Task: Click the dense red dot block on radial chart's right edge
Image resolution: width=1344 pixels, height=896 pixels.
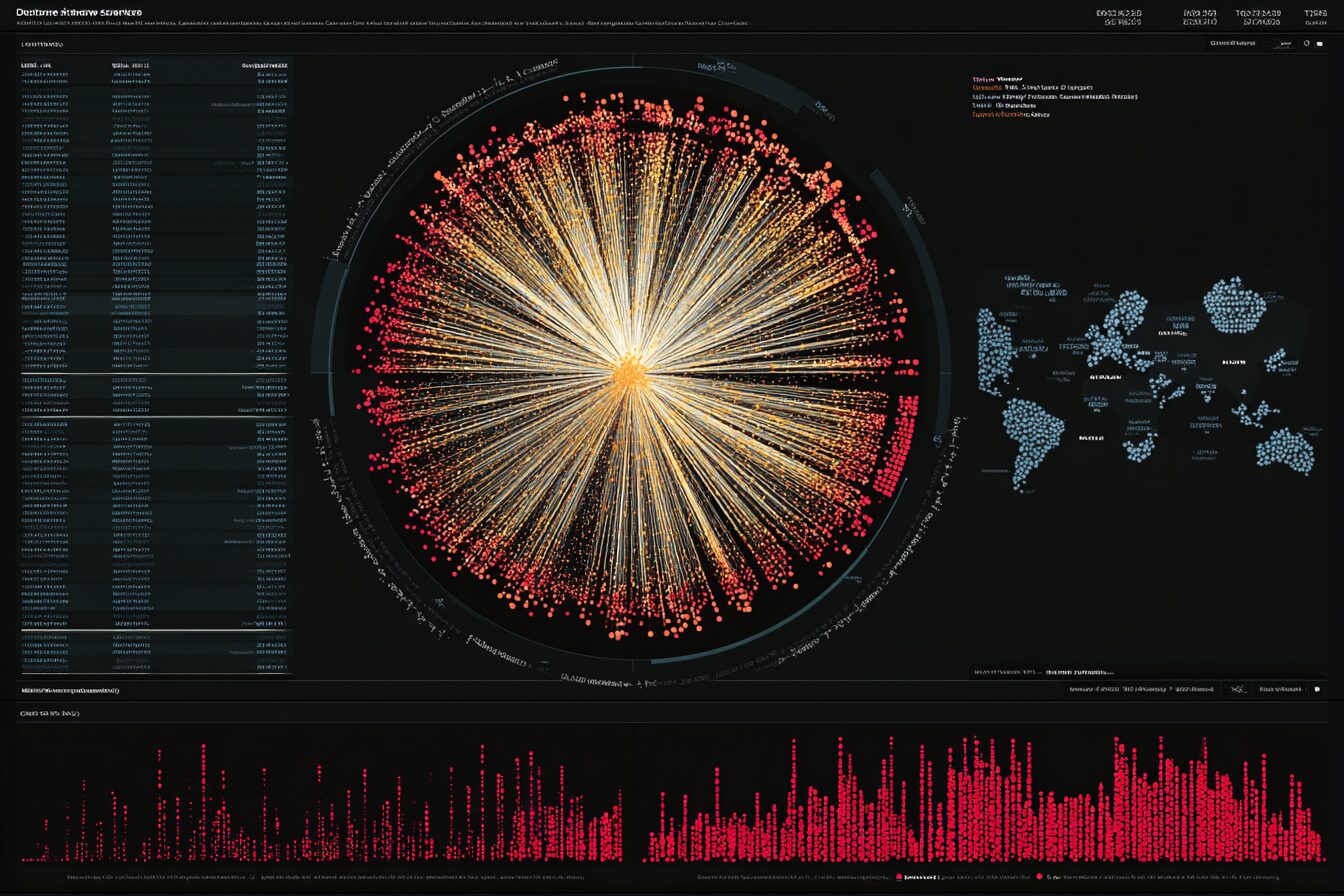Action: tap(896, 445)
